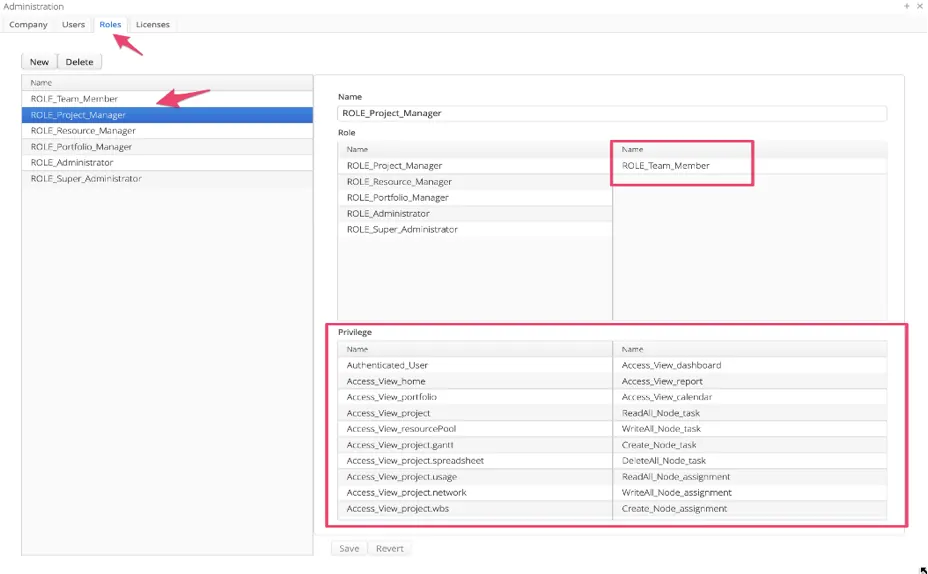Select the Access_View_portfolio privilege

pyautogui.click(x=475, y=397)
